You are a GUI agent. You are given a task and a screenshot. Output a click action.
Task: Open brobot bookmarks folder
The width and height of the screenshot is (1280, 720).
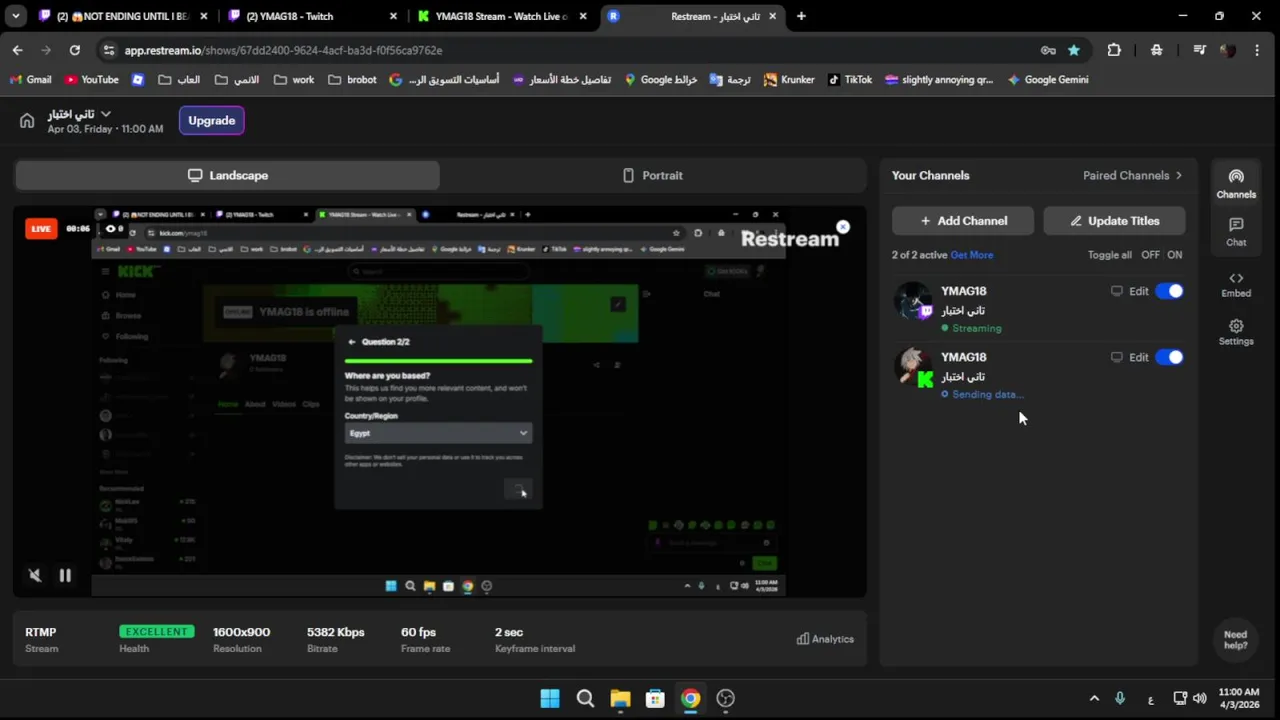352,80
